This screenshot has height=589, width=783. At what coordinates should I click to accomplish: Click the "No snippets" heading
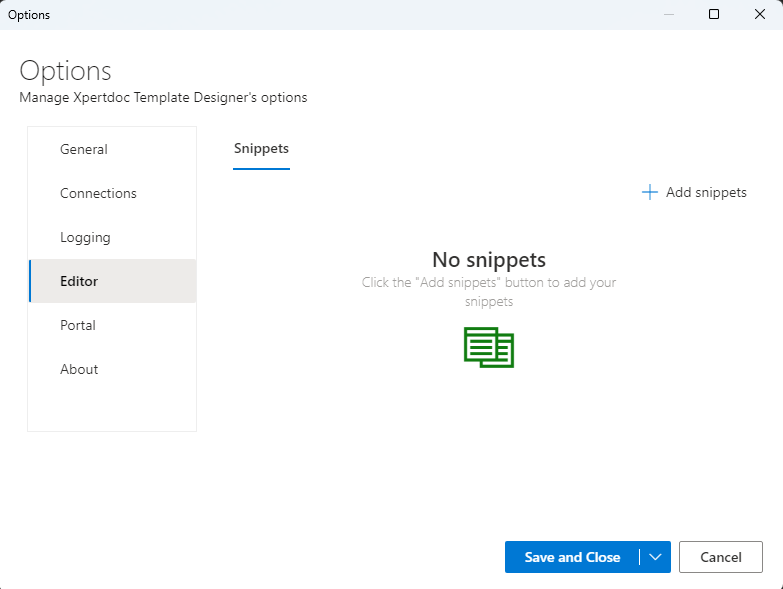(x=489, y=260)
